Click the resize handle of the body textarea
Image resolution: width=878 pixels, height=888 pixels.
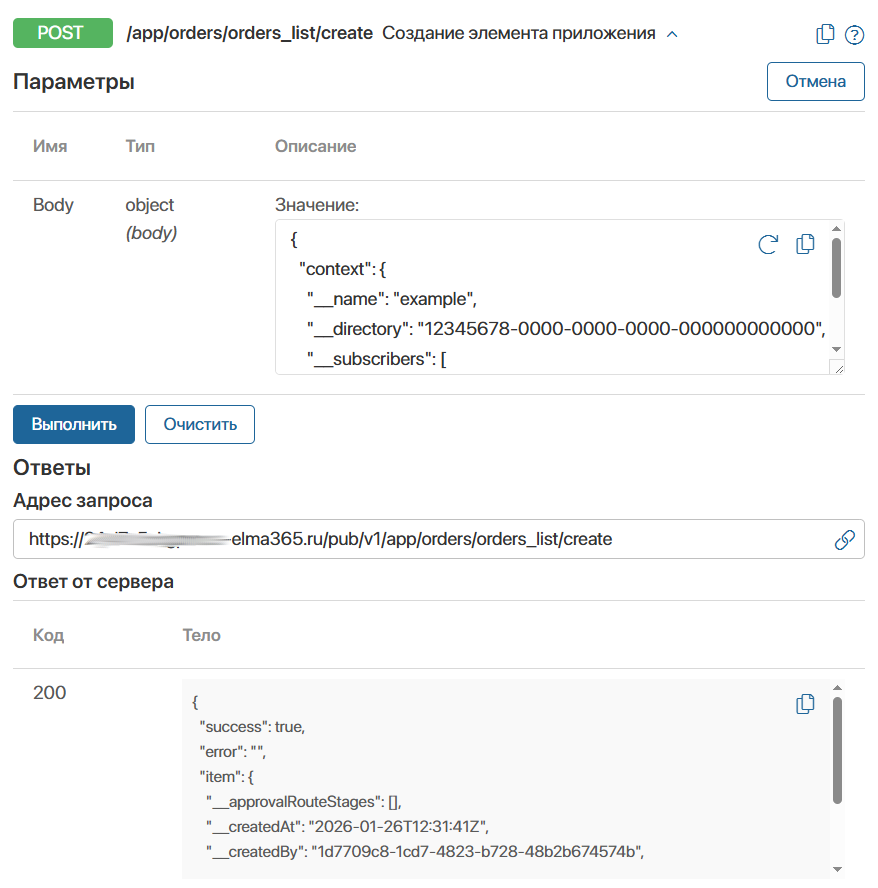click(837, 368)
